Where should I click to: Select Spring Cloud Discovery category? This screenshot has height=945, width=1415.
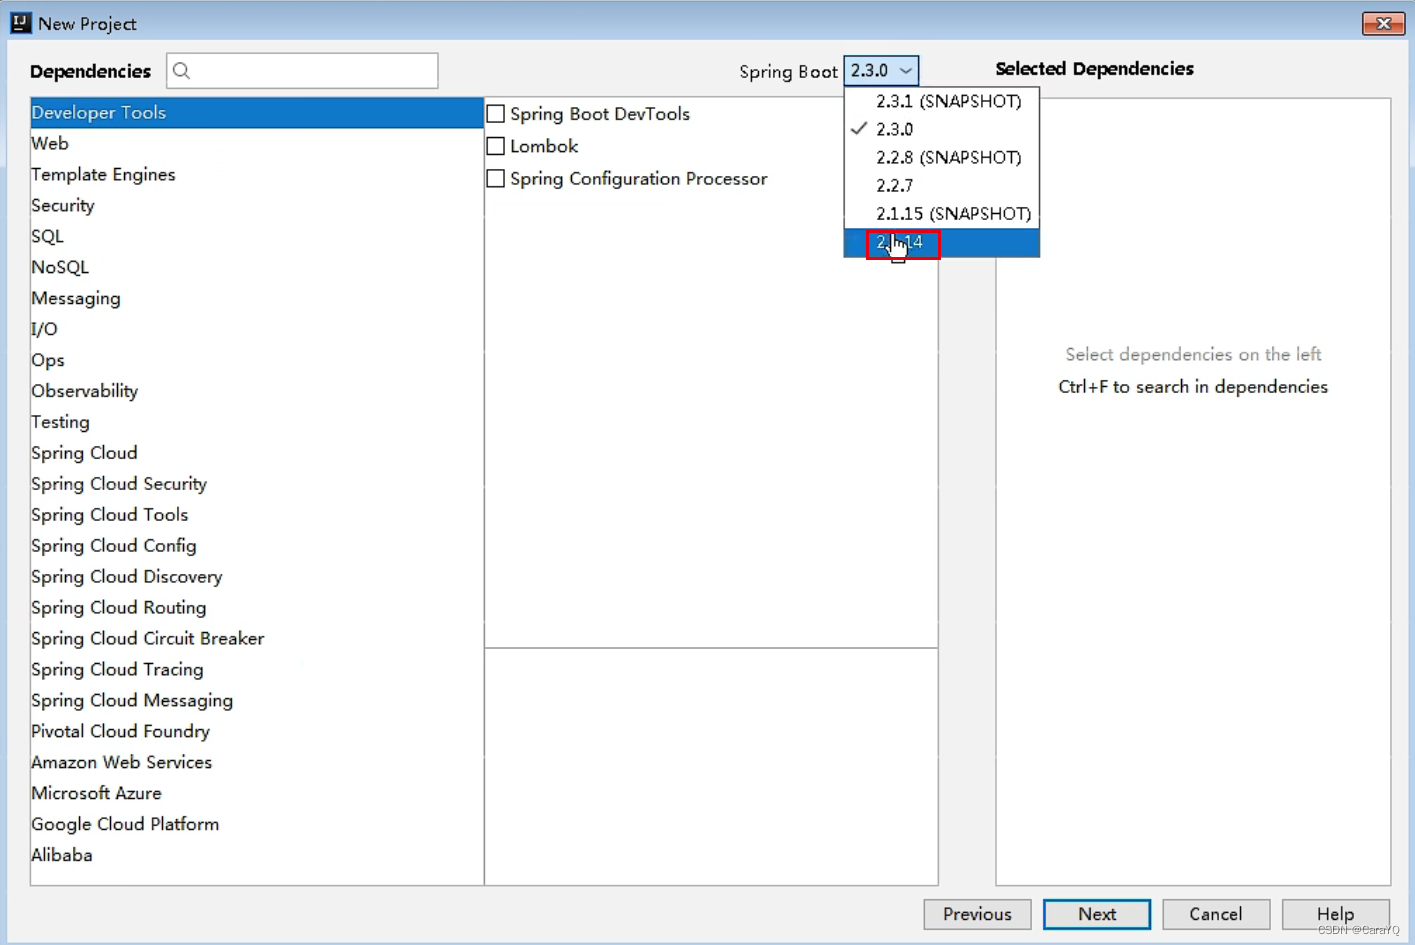pyautogui.click(x=257, y=578)
